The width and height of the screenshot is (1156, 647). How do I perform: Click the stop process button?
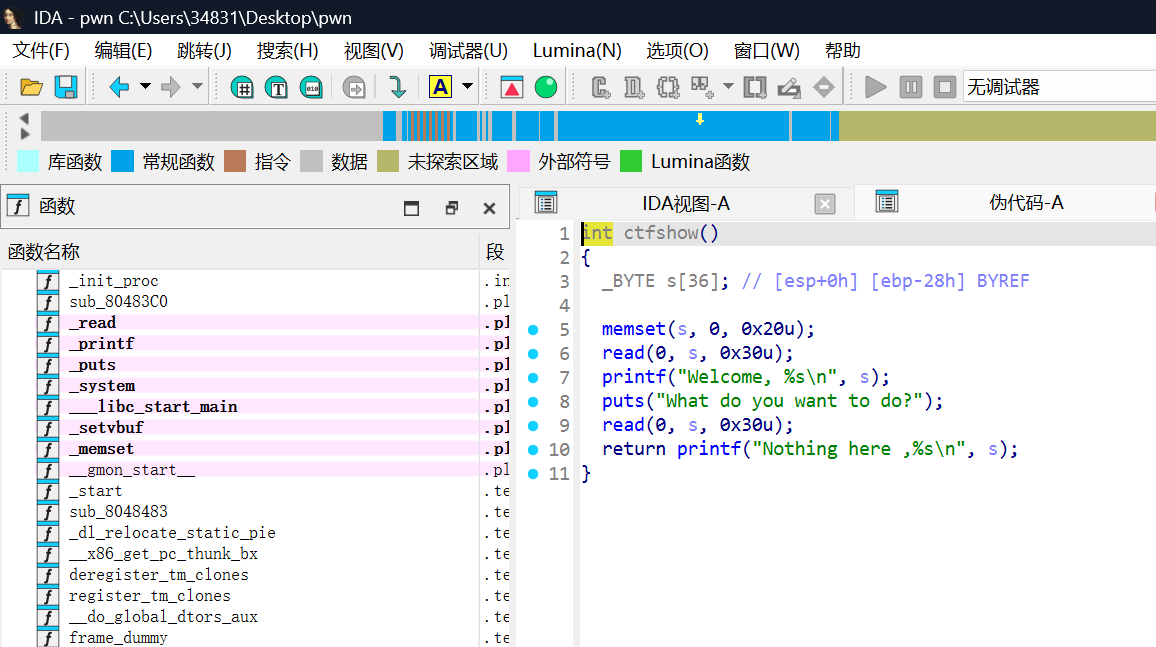pyautogui.click(x=944, y=87)
